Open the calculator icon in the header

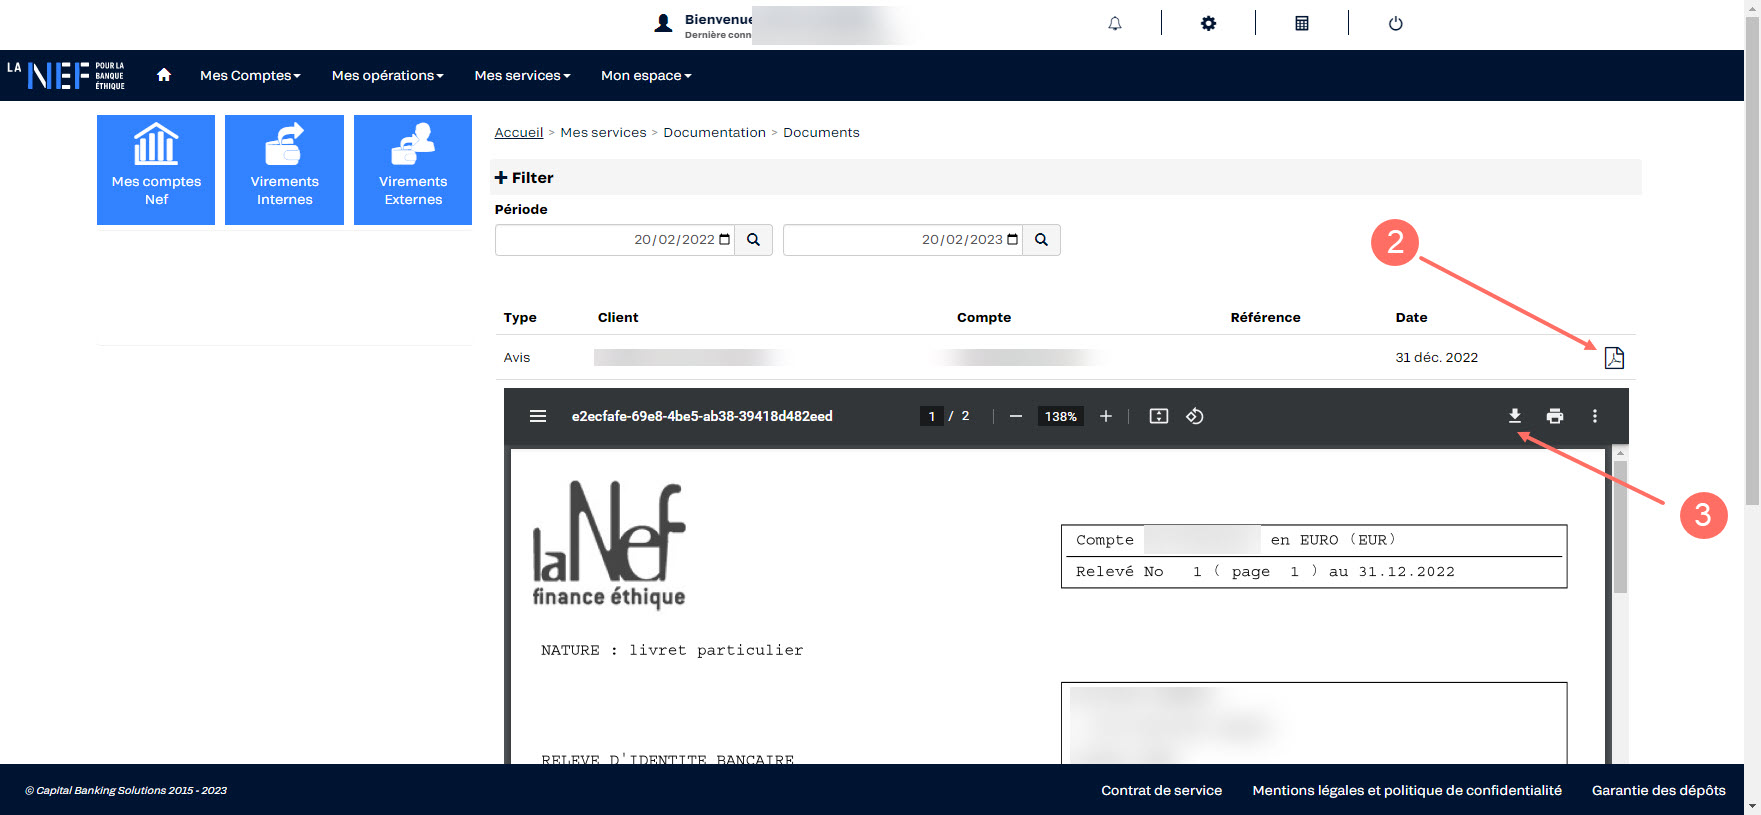click(x=1302, y=23)
